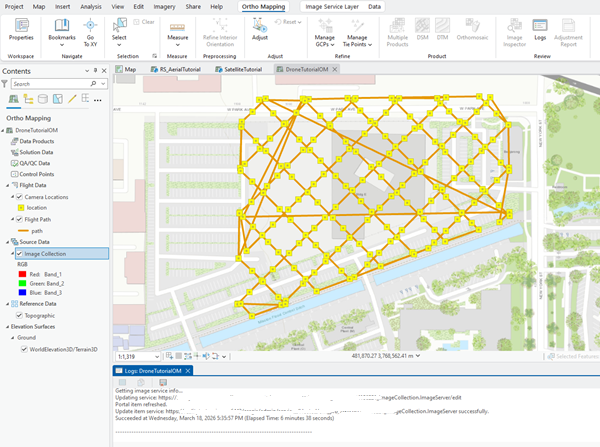The height and width of the screenshot is (447, 600).
Task: Select the Solution Data tree item
Action: (36, 152)
